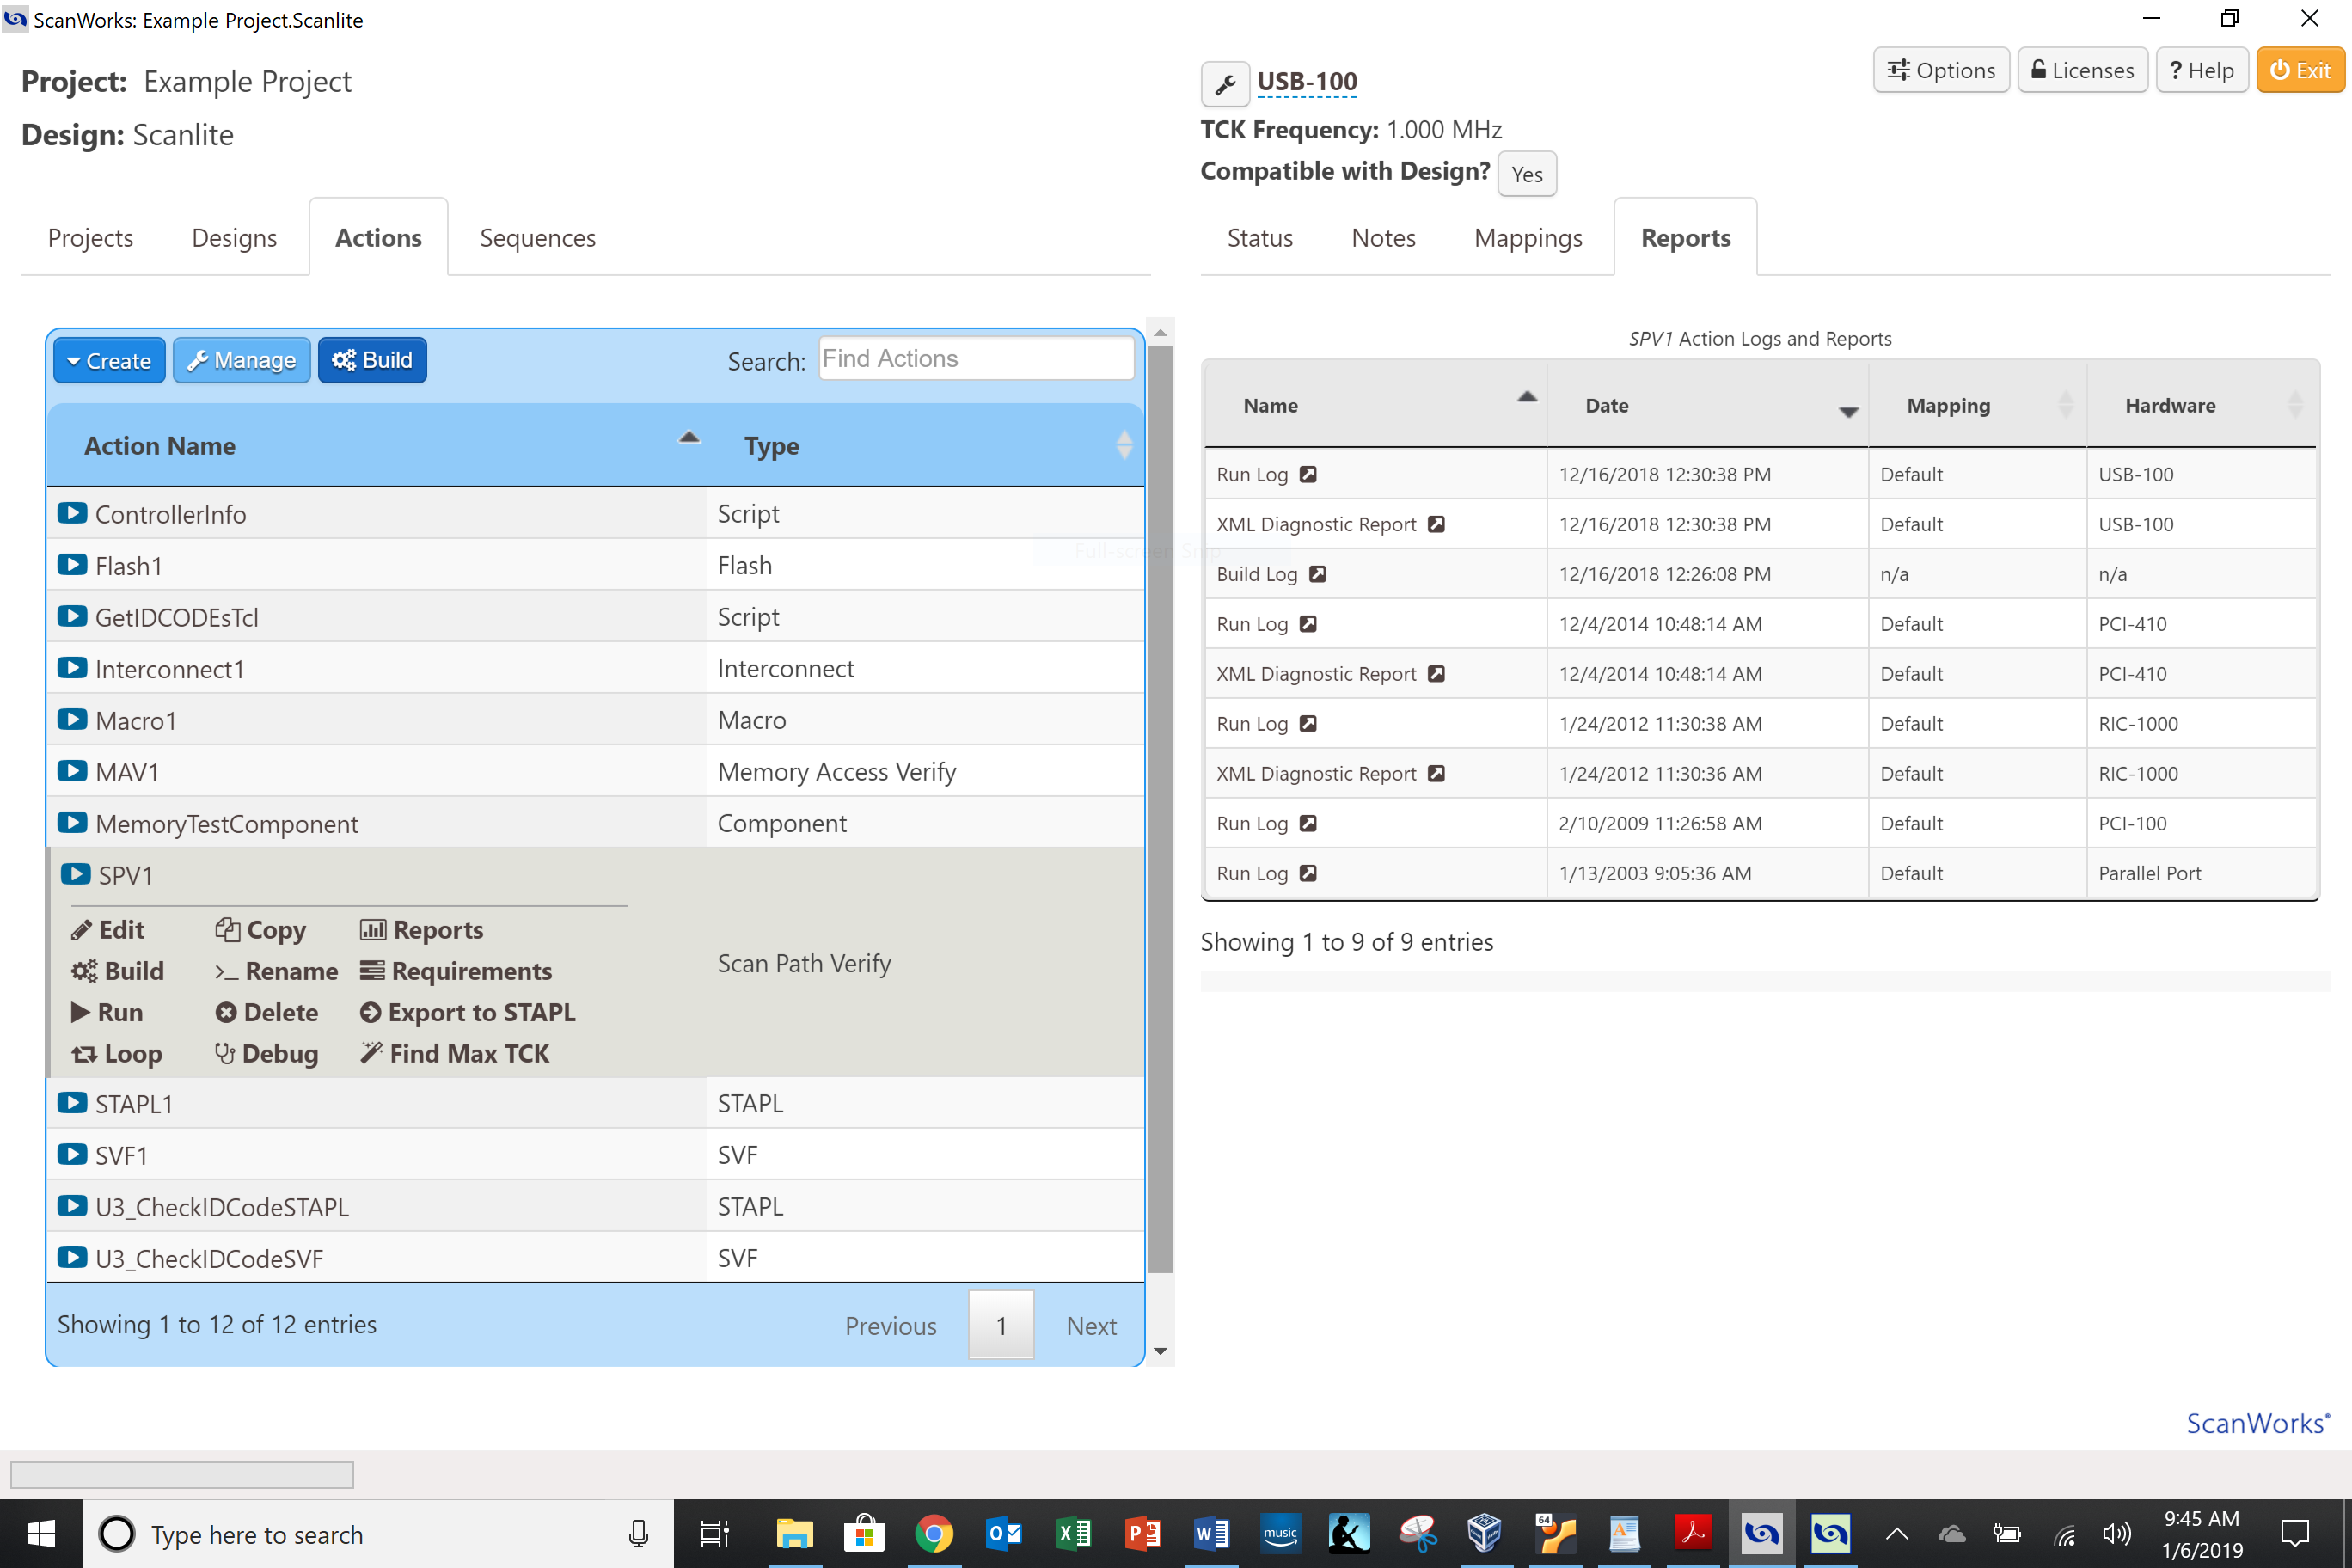
Task: Expand the MemoryTestComponent row arrow
Action: pos(72,823)
